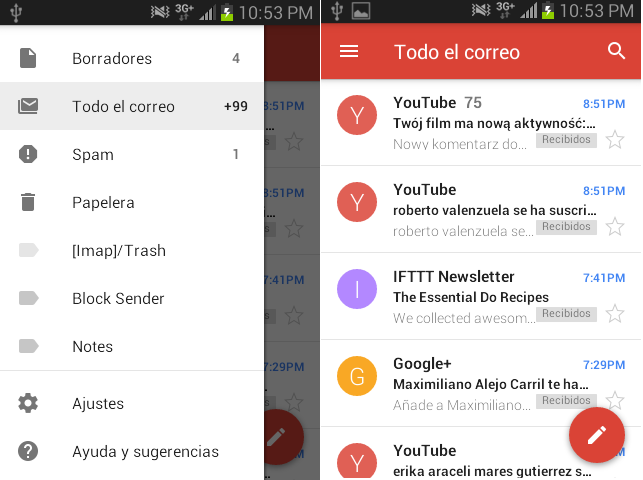Viewport: 643px width, 480px height.
Task: Tap the Block Sender label tag icon
Action: tap(29, 298)
